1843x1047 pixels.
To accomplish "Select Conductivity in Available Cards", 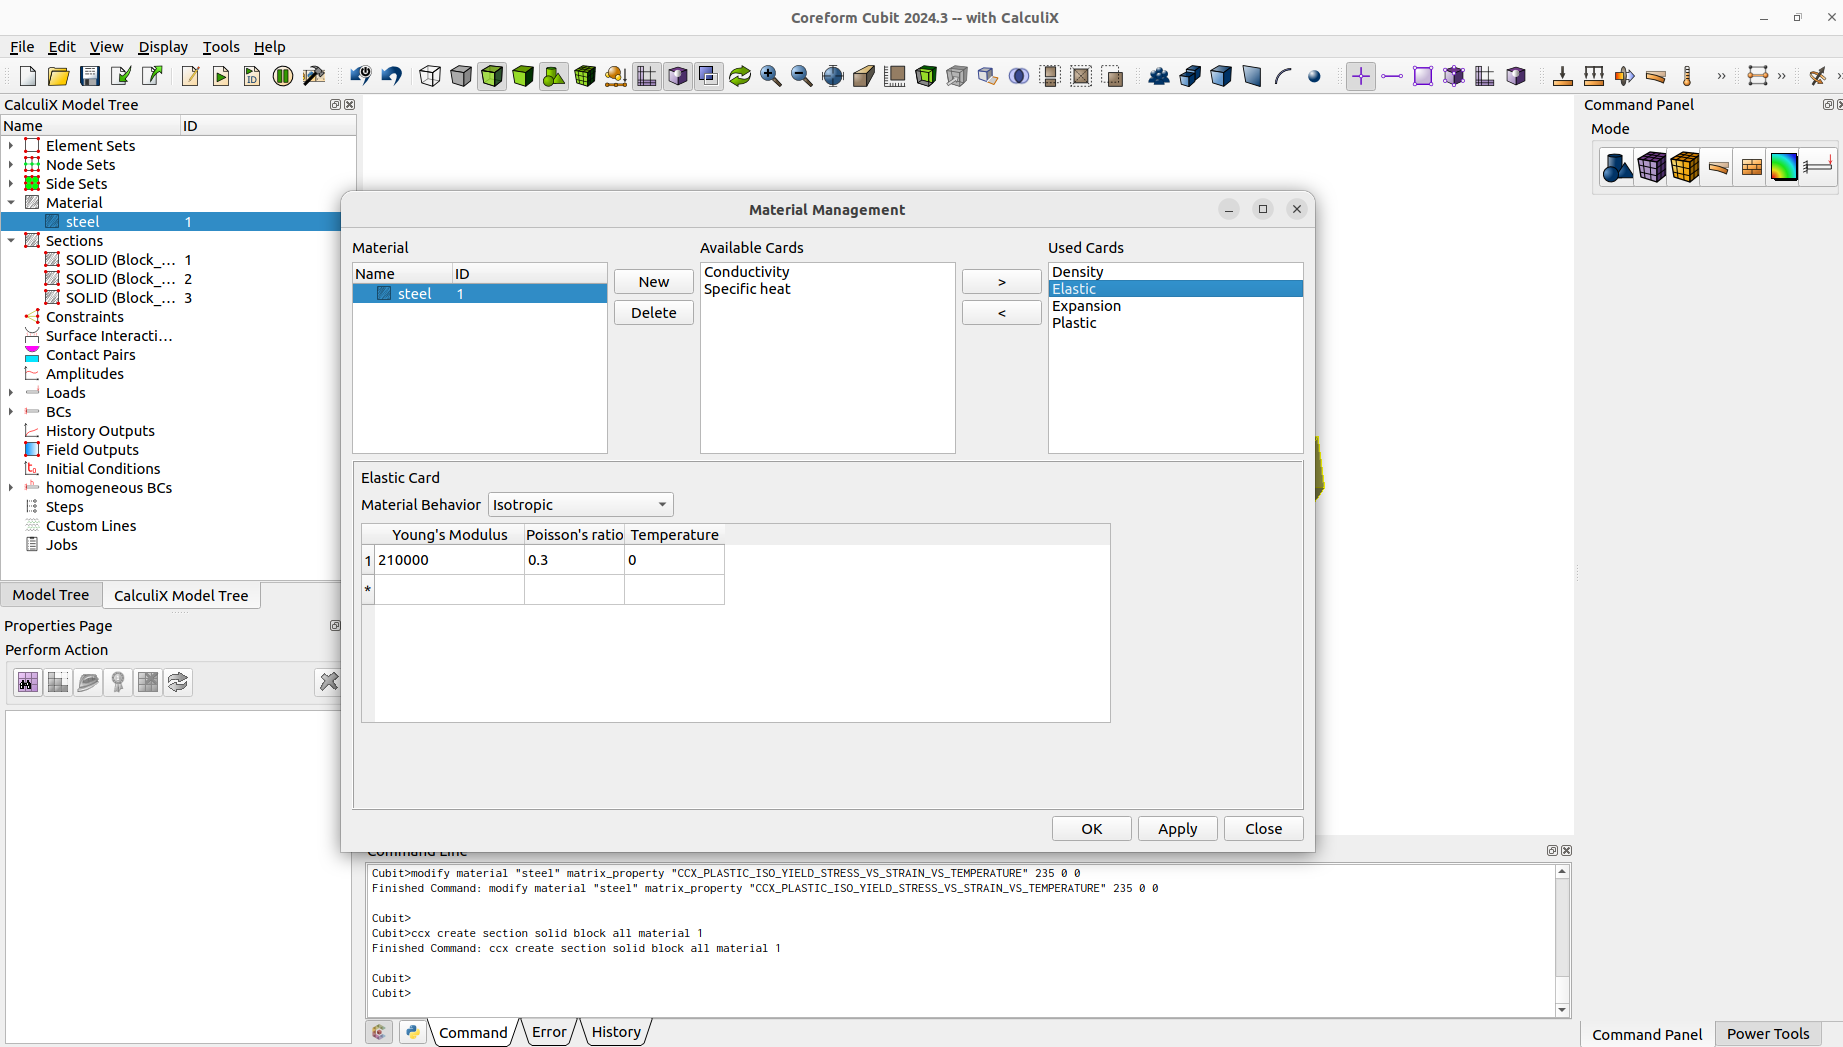I will pyautogui.click(x=746, y=271).
